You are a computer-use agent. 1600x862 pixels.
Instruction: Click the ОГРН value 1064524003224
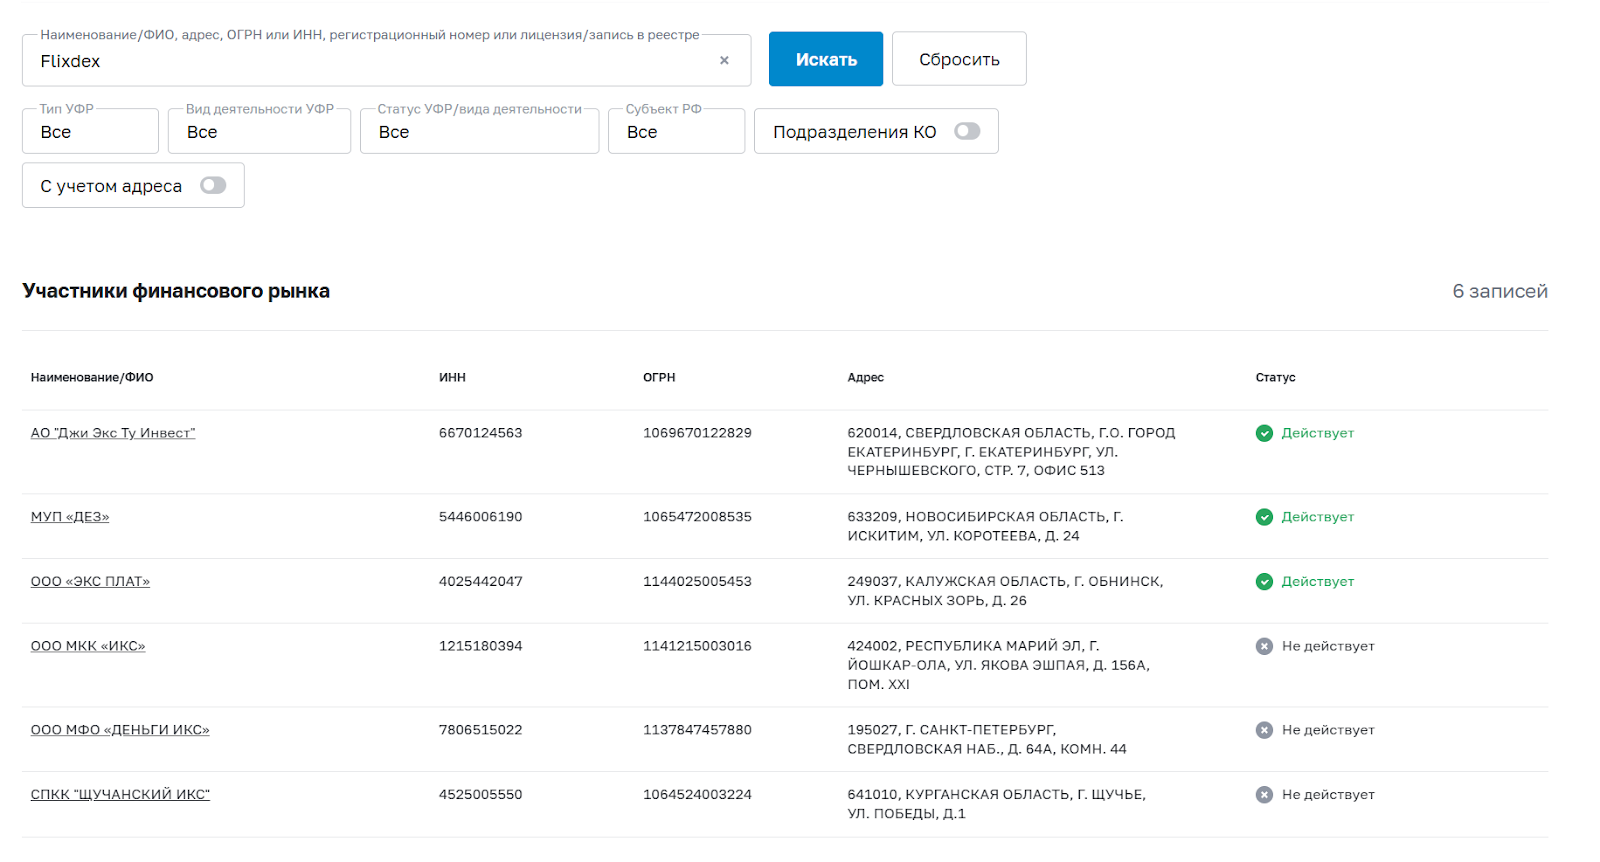tap(697, 794)
